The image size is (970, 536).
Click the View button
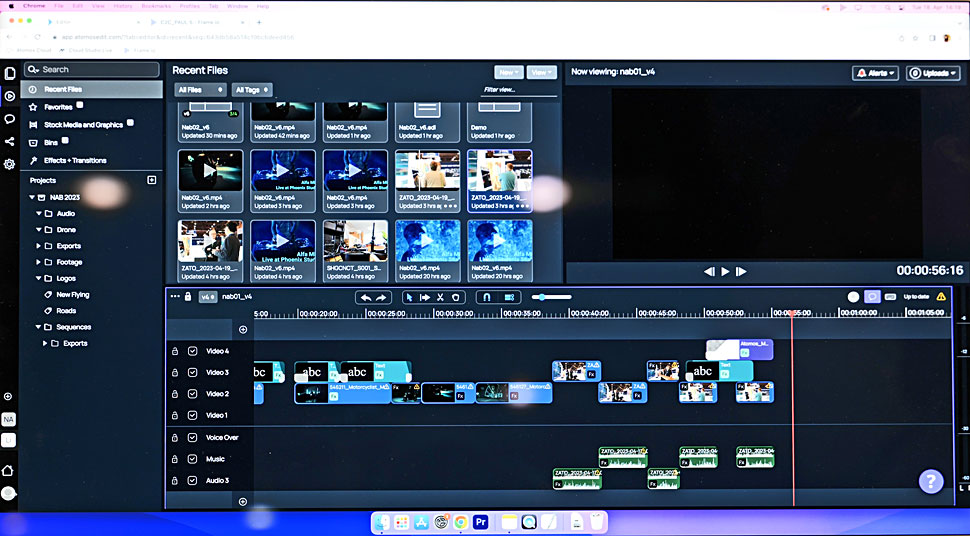pyautogui.click(x=541, y=72)
